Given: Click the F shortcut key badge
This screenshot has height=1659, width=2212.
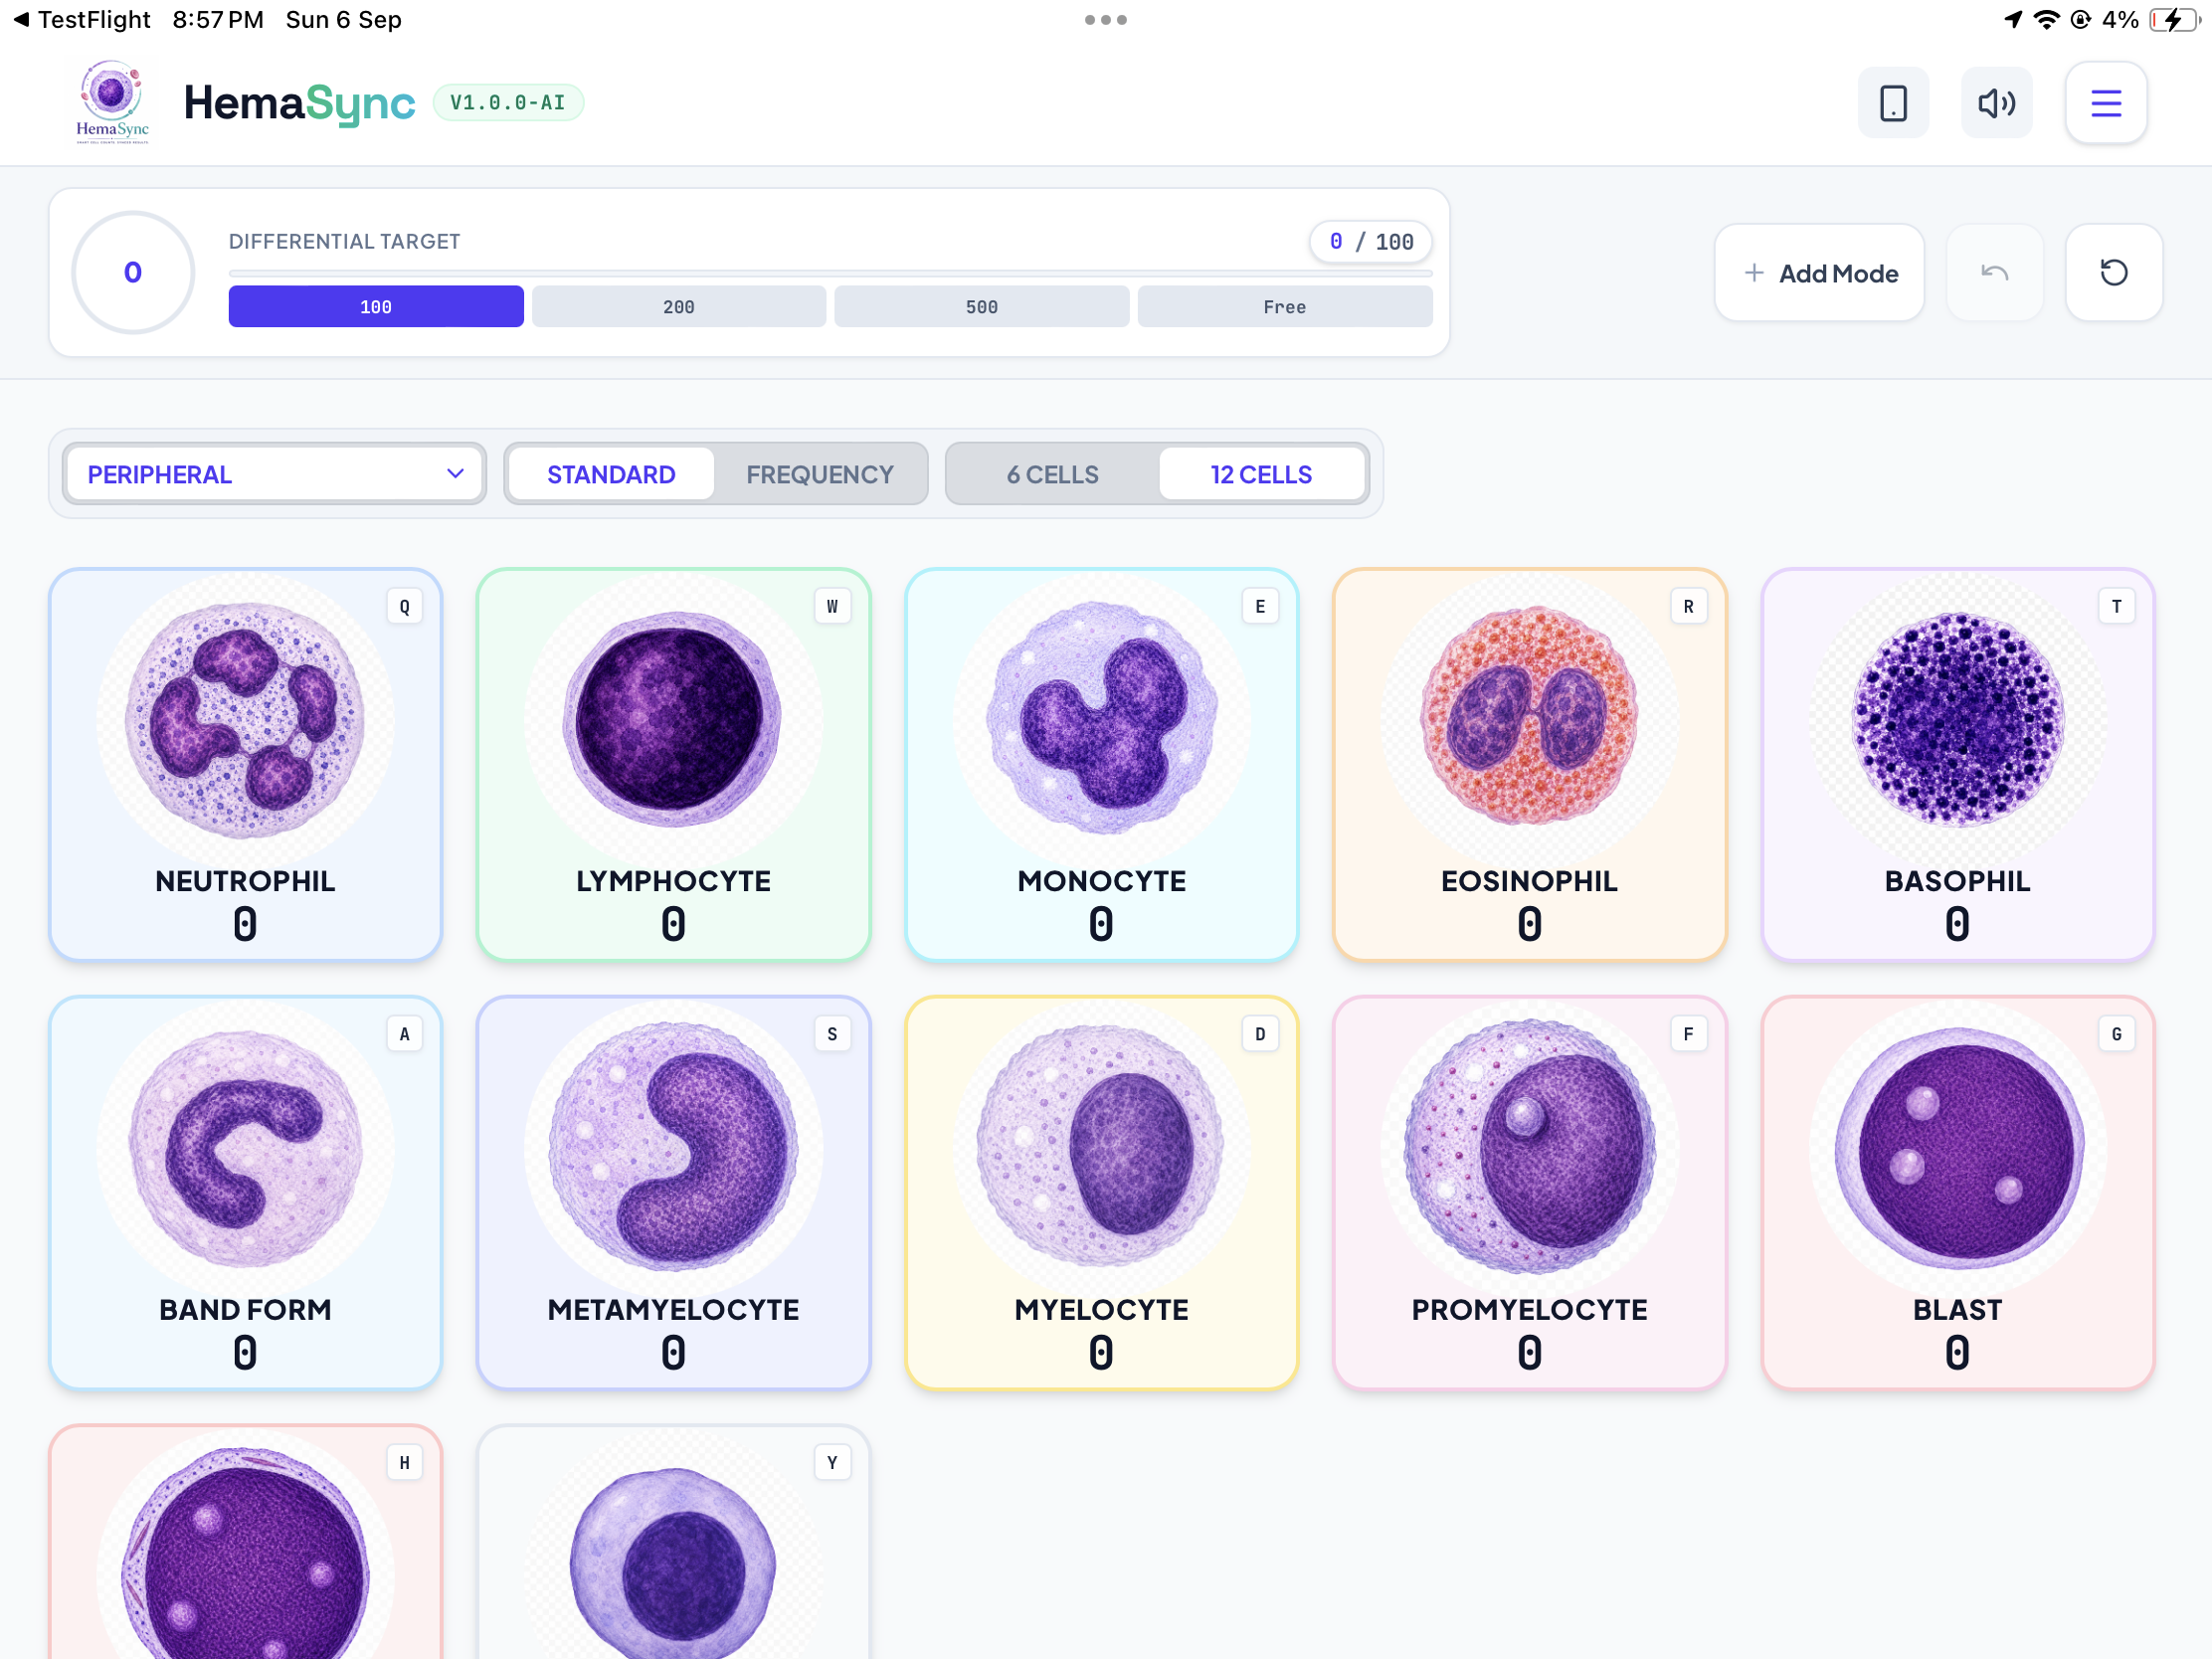Looking at the screenshot, I should coord(1688,1034).
